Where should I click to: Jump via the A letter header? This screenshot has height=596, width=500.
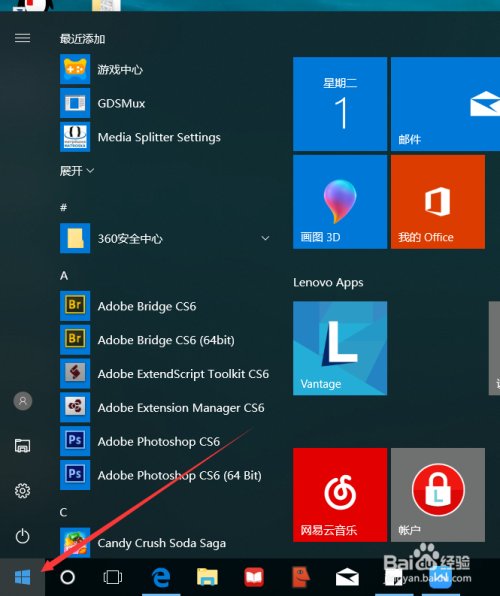64,276
